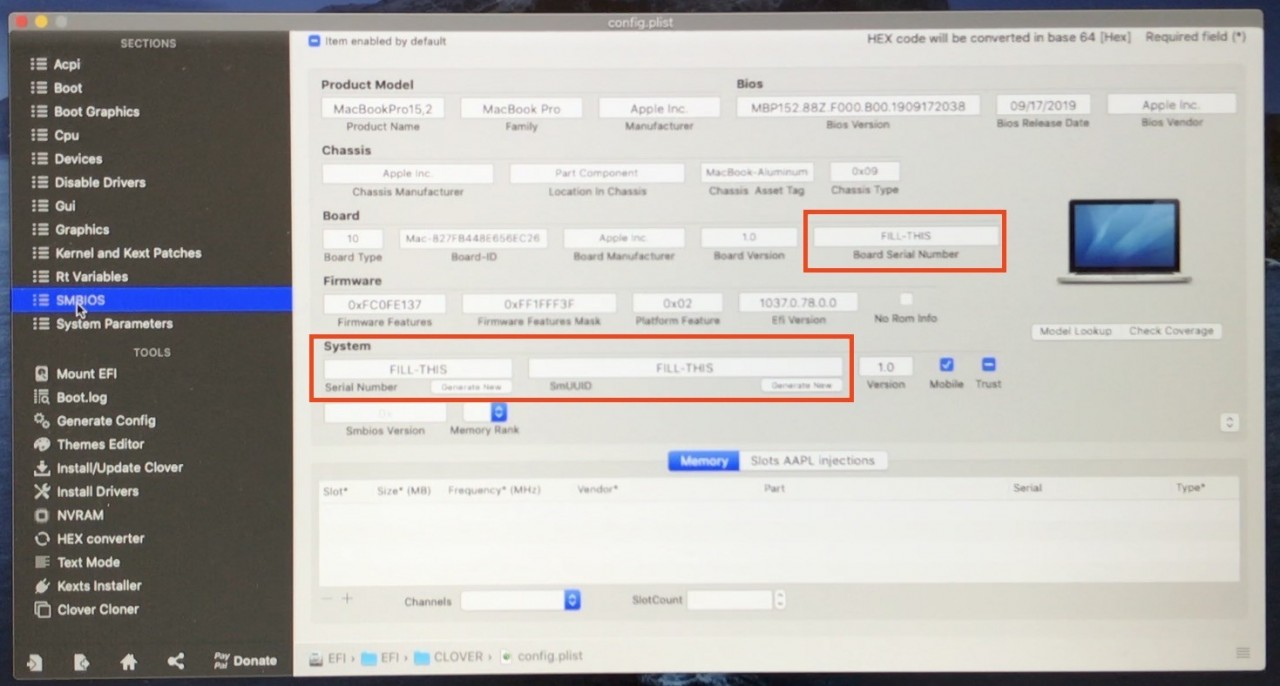Click the SlotCount input field
This screenshot has height=686, width=1280.
pyautogui.click(x=730, y=600)
